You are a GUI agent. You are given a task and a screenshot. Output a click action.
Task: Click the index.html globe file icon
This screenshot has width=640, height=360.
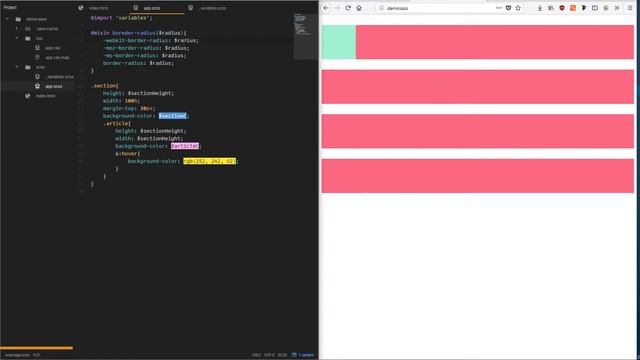(28, 96)
